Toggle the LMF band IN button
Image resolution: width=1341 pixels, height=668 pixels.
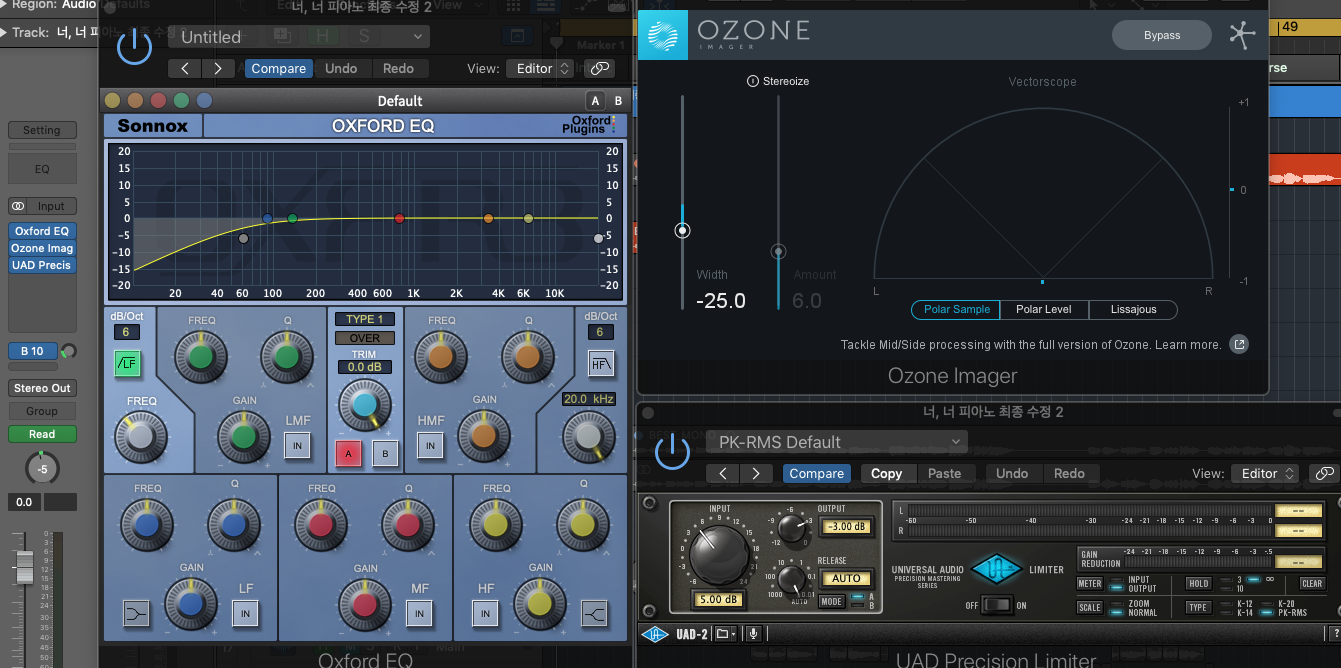[297, 445]
